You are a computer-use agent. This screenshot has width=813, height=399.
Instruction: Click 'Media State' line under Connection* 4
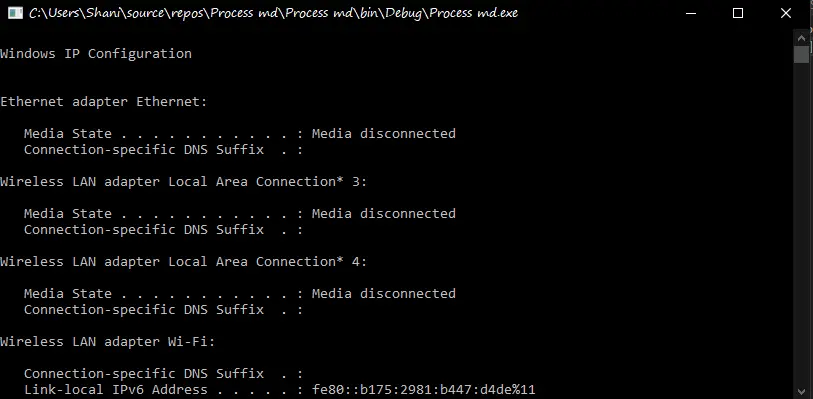coord(240,293)
